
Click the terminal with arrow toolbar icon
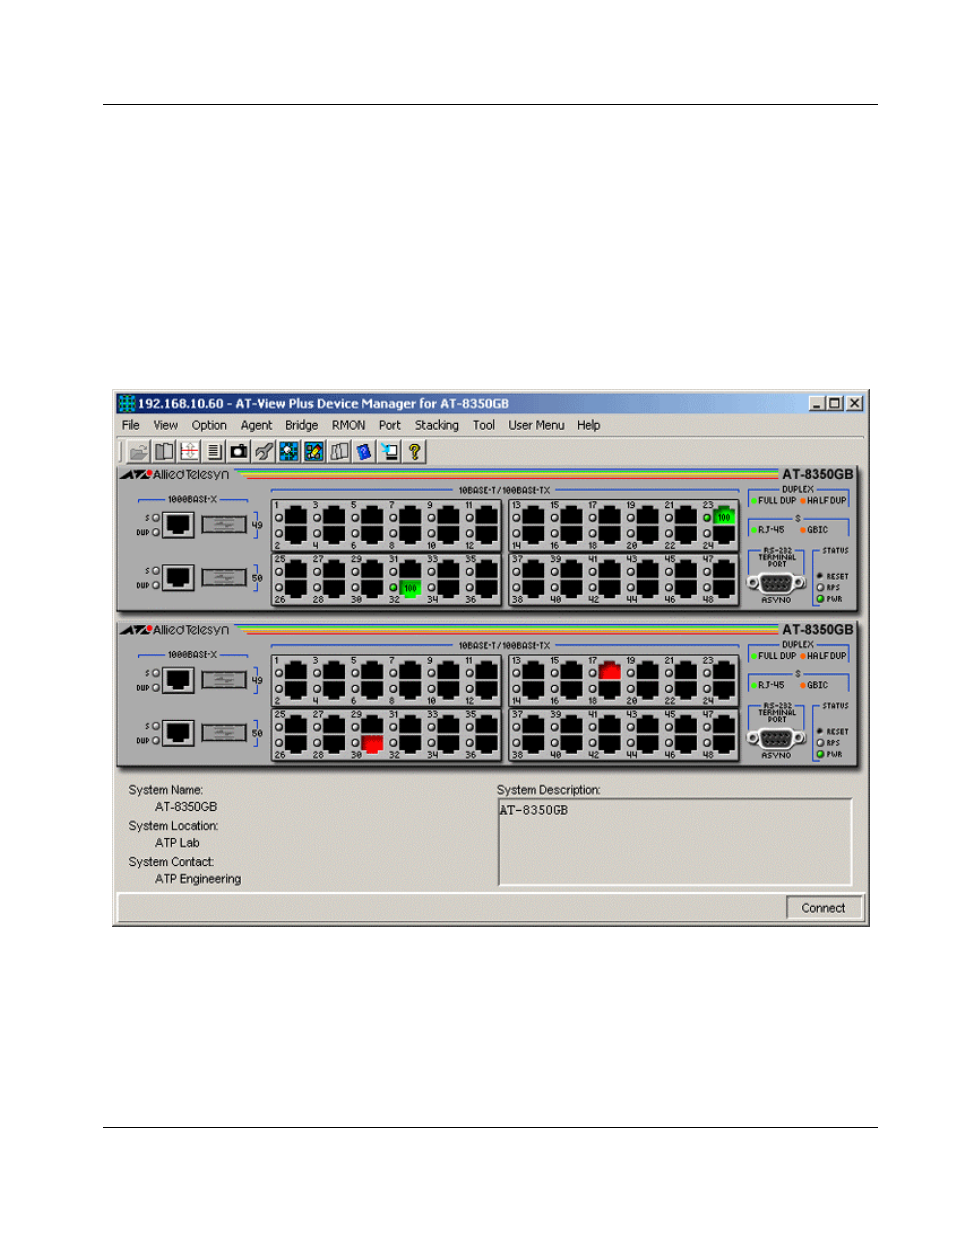[389, 452]
